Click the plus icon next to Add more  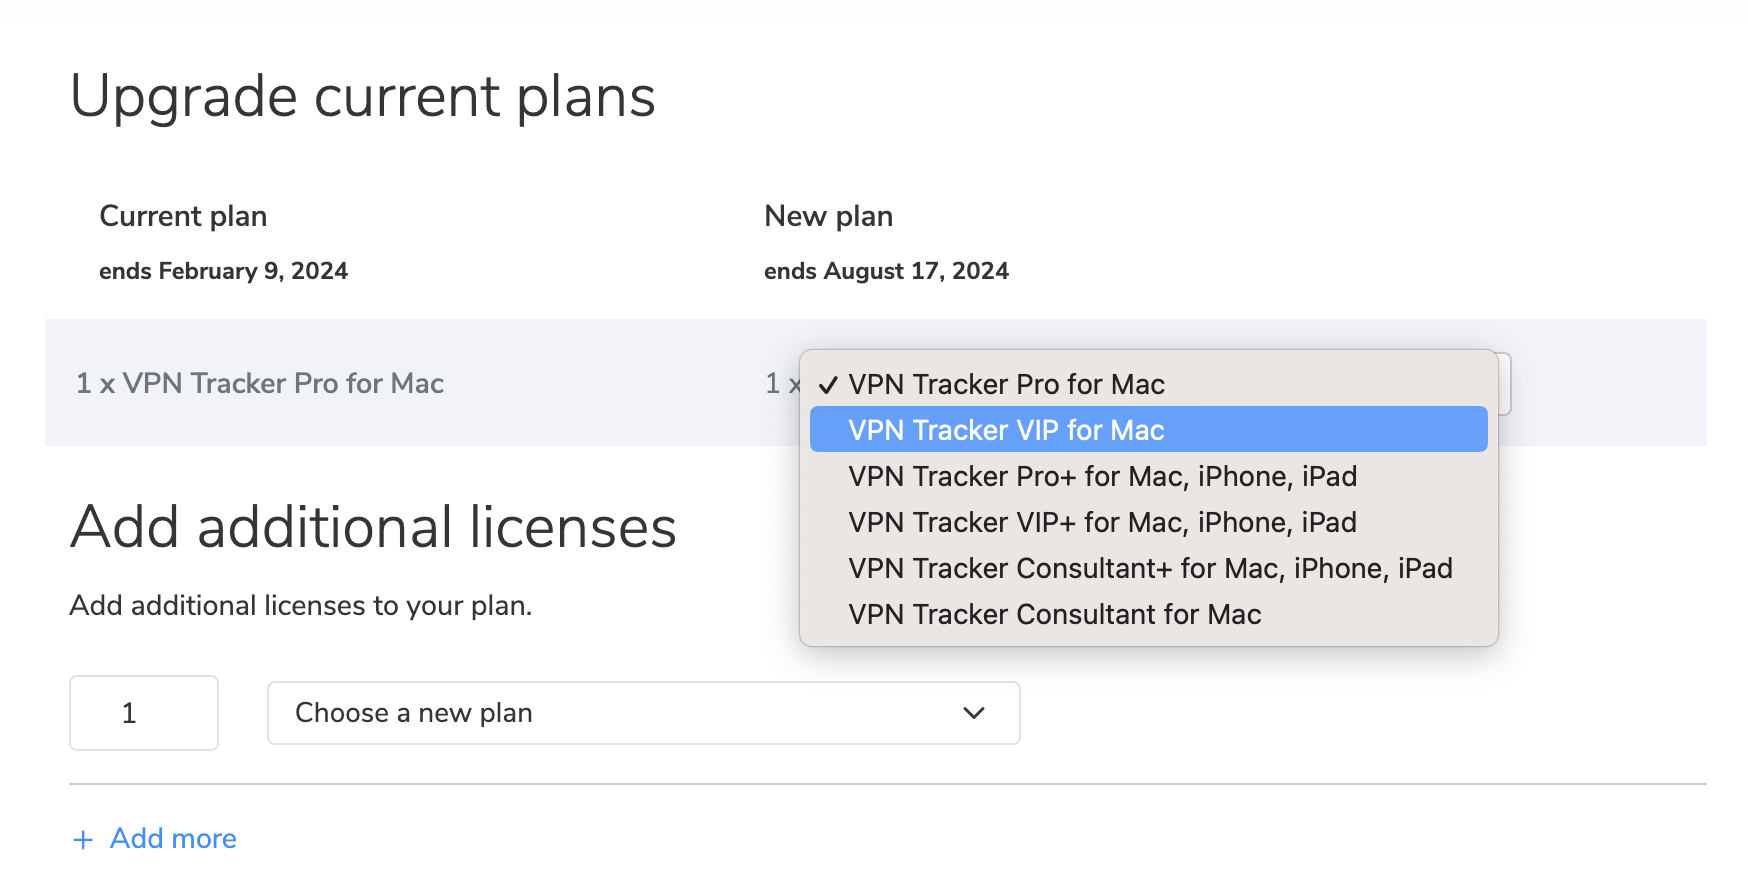point(84,839)
